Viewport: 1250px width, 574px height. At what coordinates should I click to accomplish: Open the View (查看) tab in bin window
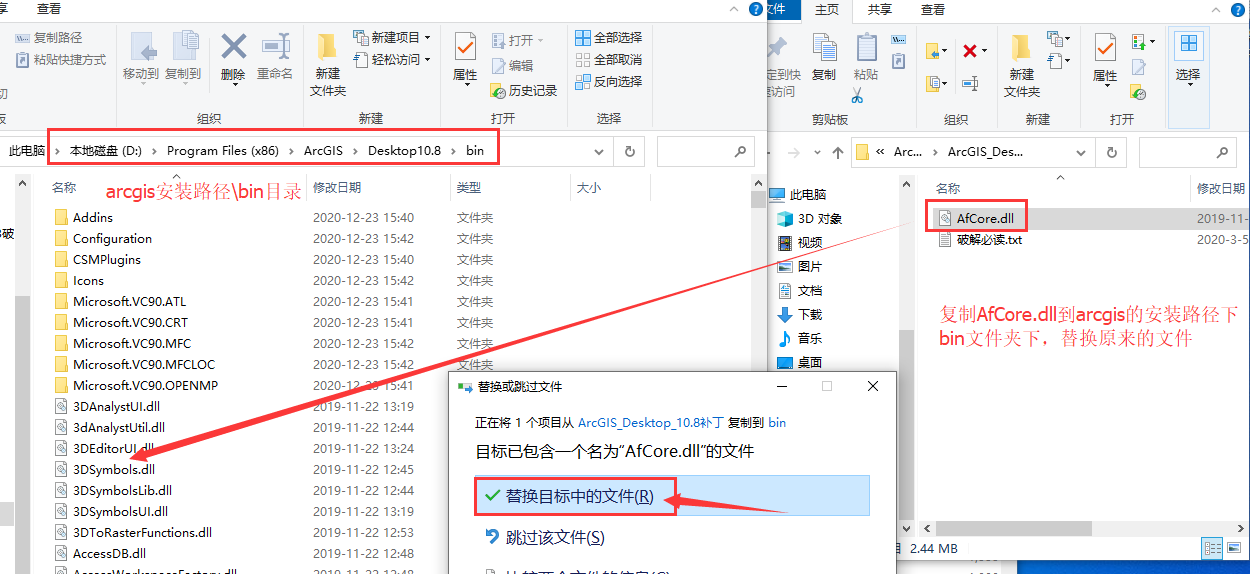[48, 9]
